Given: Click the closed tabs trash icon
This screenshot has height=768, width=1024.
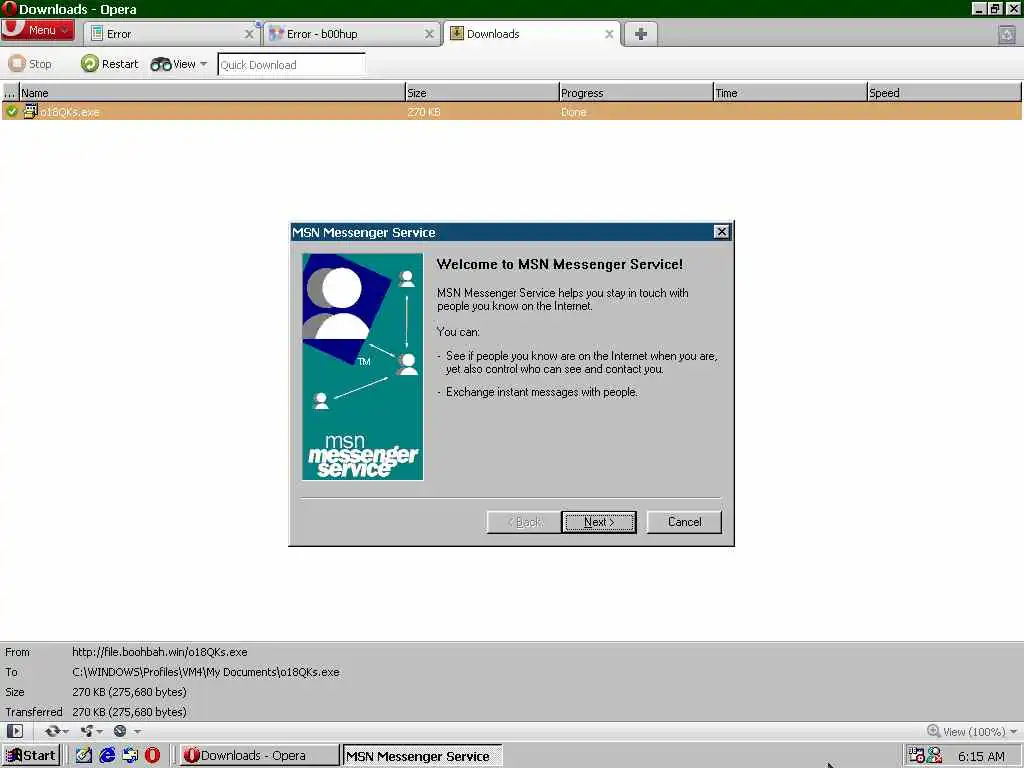Looking at the screenshot, I should 1006,35.
